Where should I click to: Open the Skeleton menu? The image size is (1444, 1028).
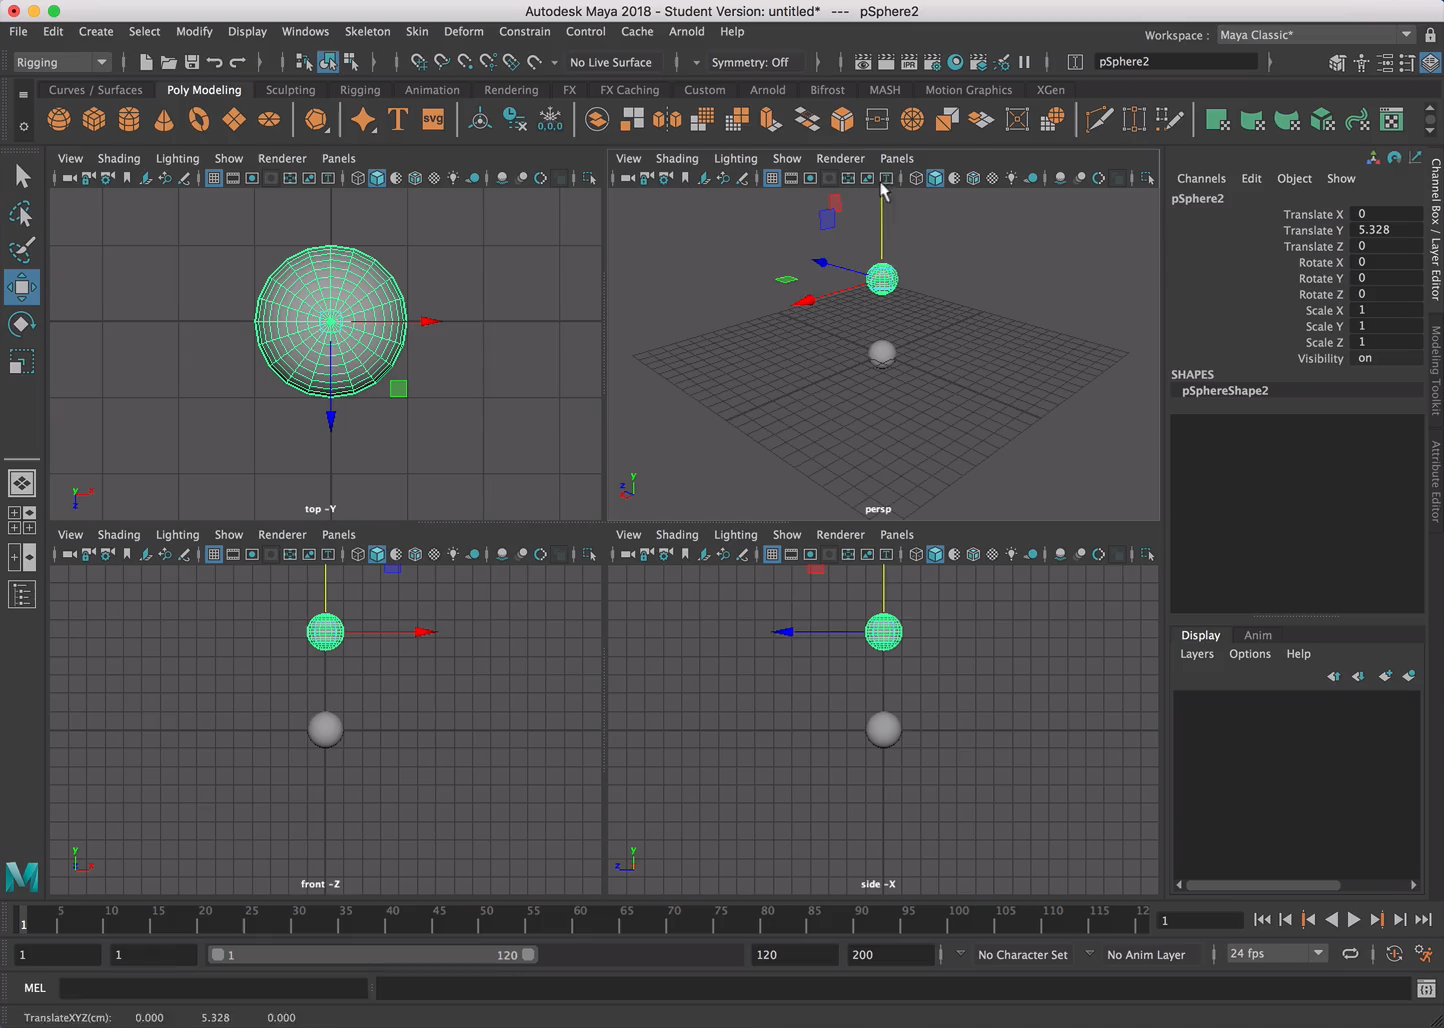pyautogui.click(x=367, y=31)
